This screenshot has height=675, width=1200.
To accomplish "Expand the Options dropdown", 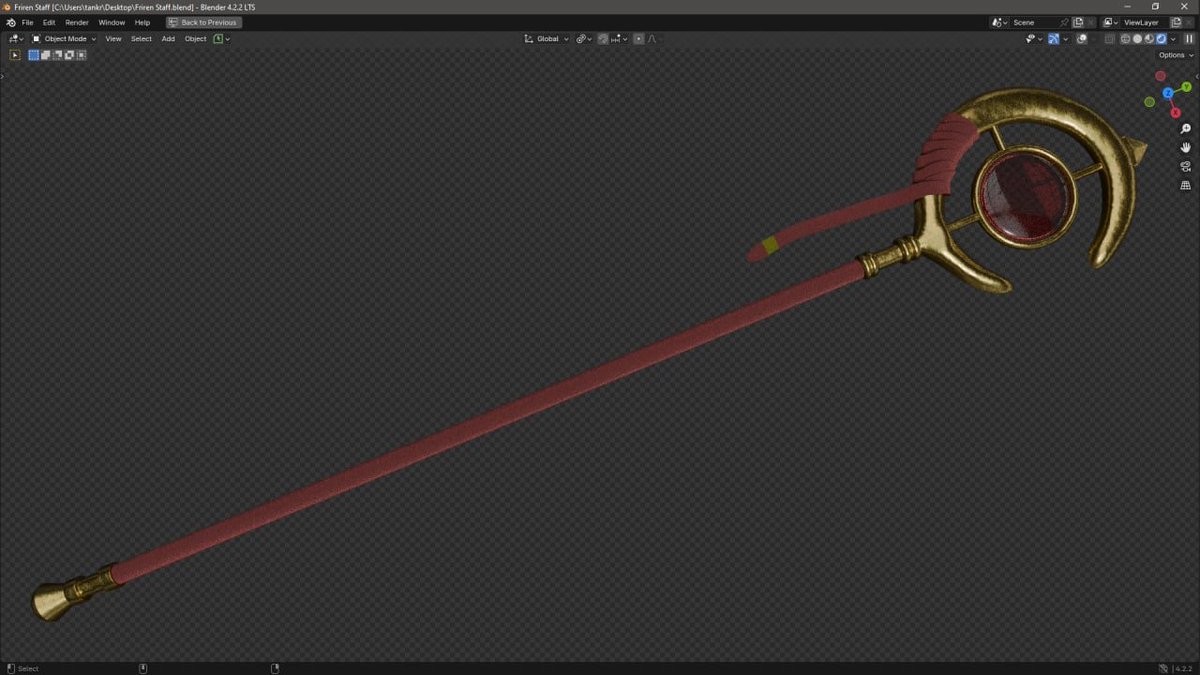I will [x=1170, y=55].
